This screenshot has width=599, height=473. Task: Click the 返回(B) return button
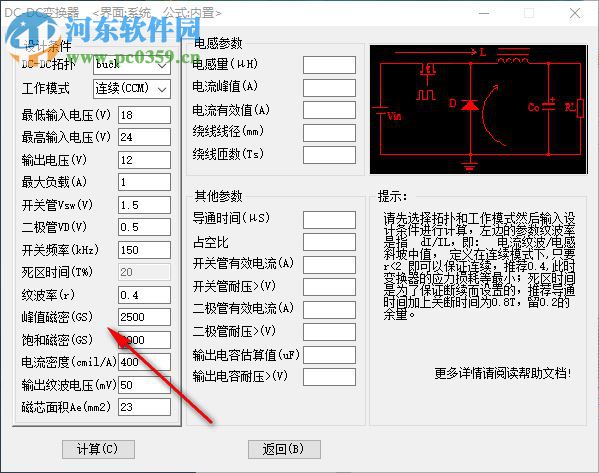click(x=284, y=449)
